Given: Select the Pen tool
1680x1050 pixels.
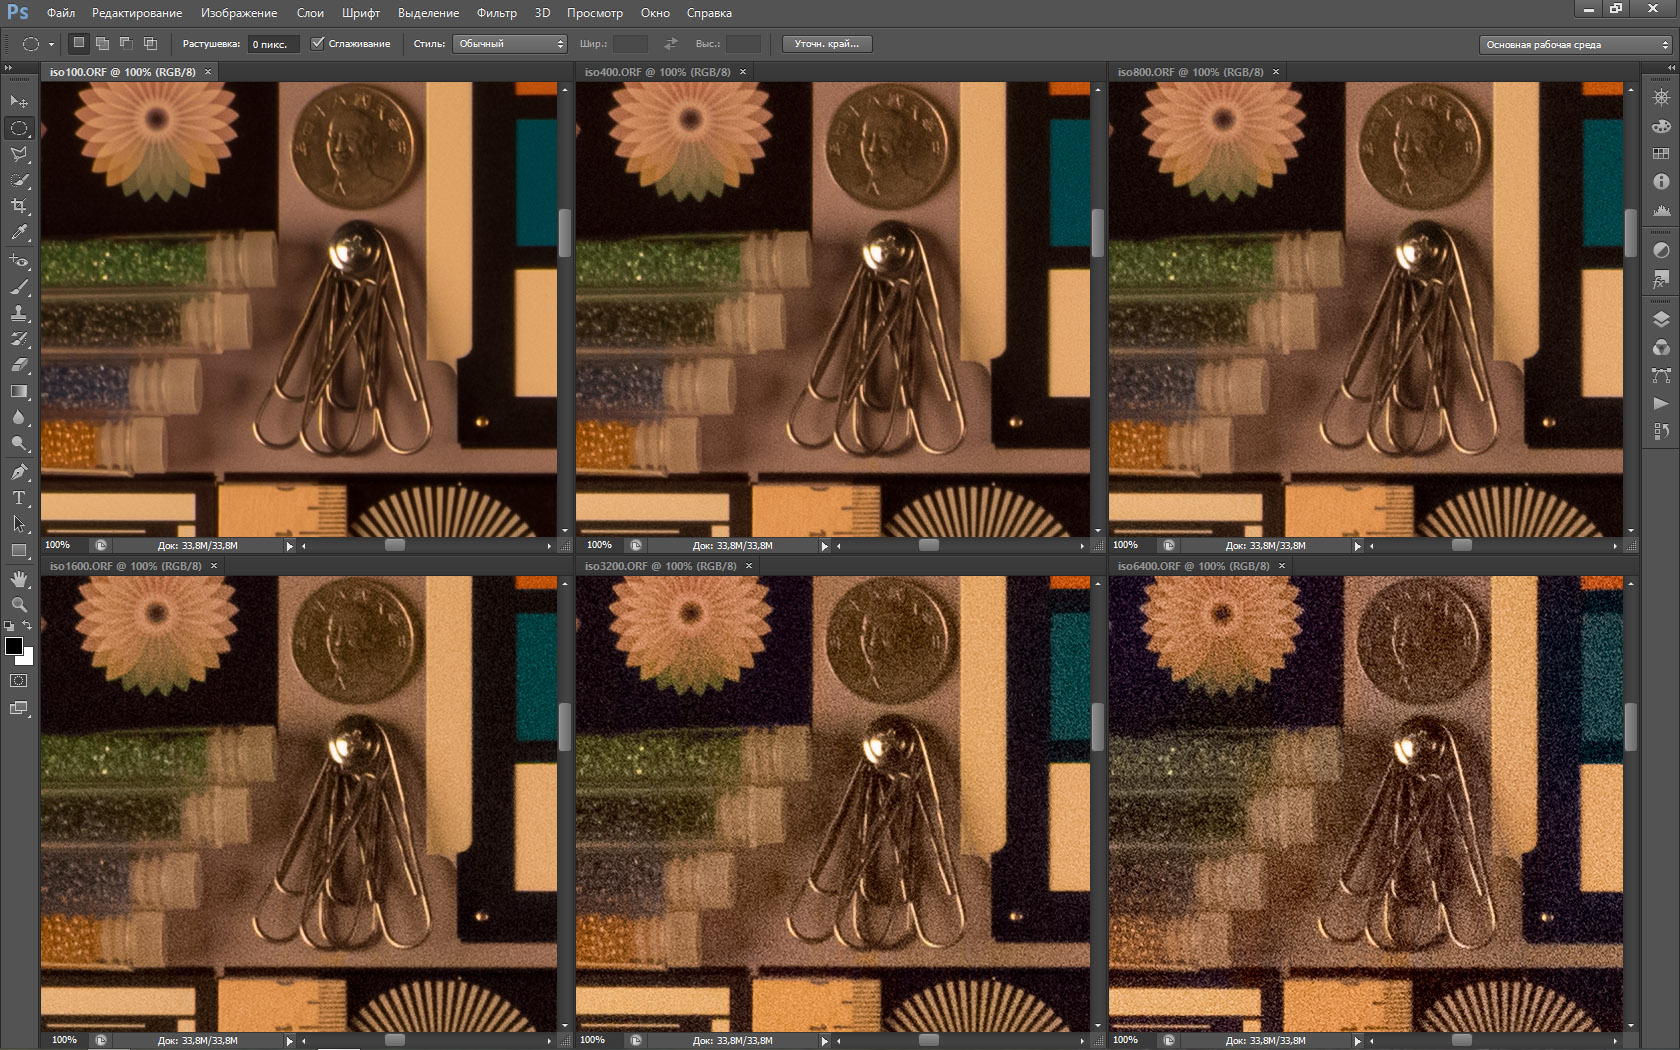Looking at the screenshot, I should pos(19,471).
